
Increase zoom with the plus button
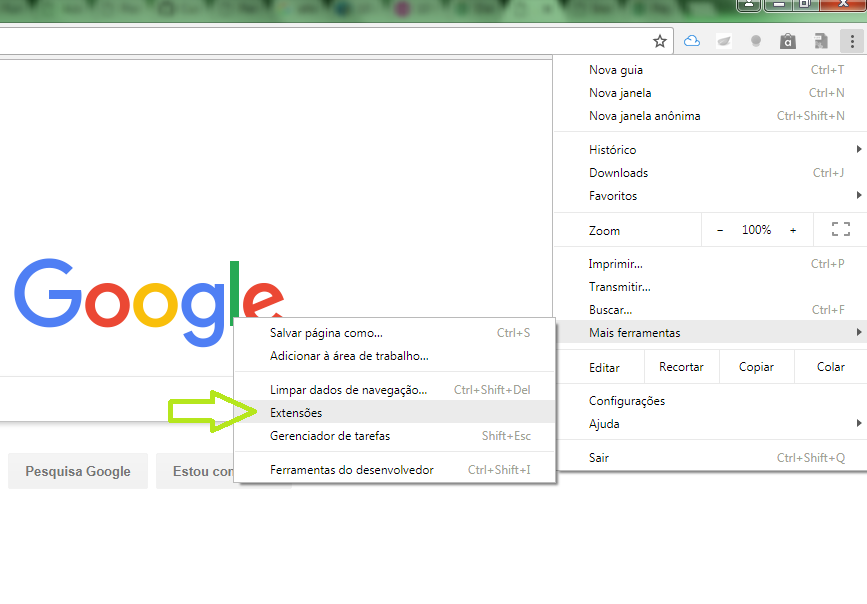(793, 230)
